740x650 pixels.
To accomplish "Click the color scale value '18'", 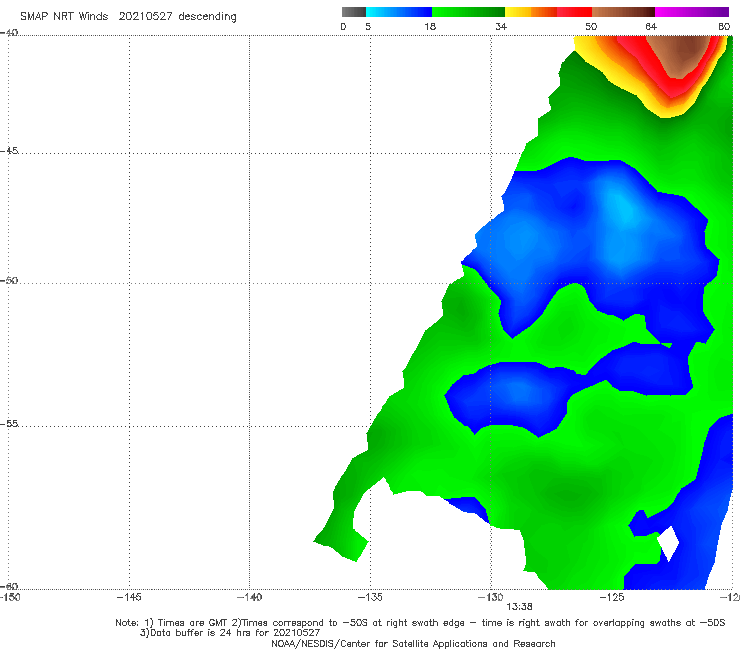I will (x=430, y=26).
